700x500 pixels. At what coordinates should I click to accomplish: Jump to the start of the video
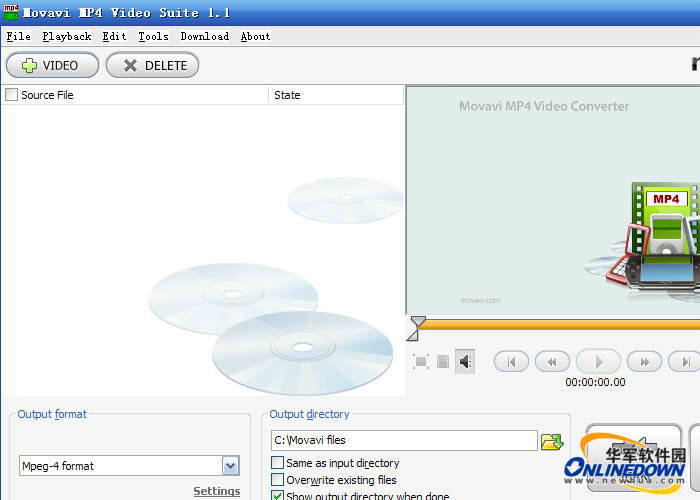(511, 362)
